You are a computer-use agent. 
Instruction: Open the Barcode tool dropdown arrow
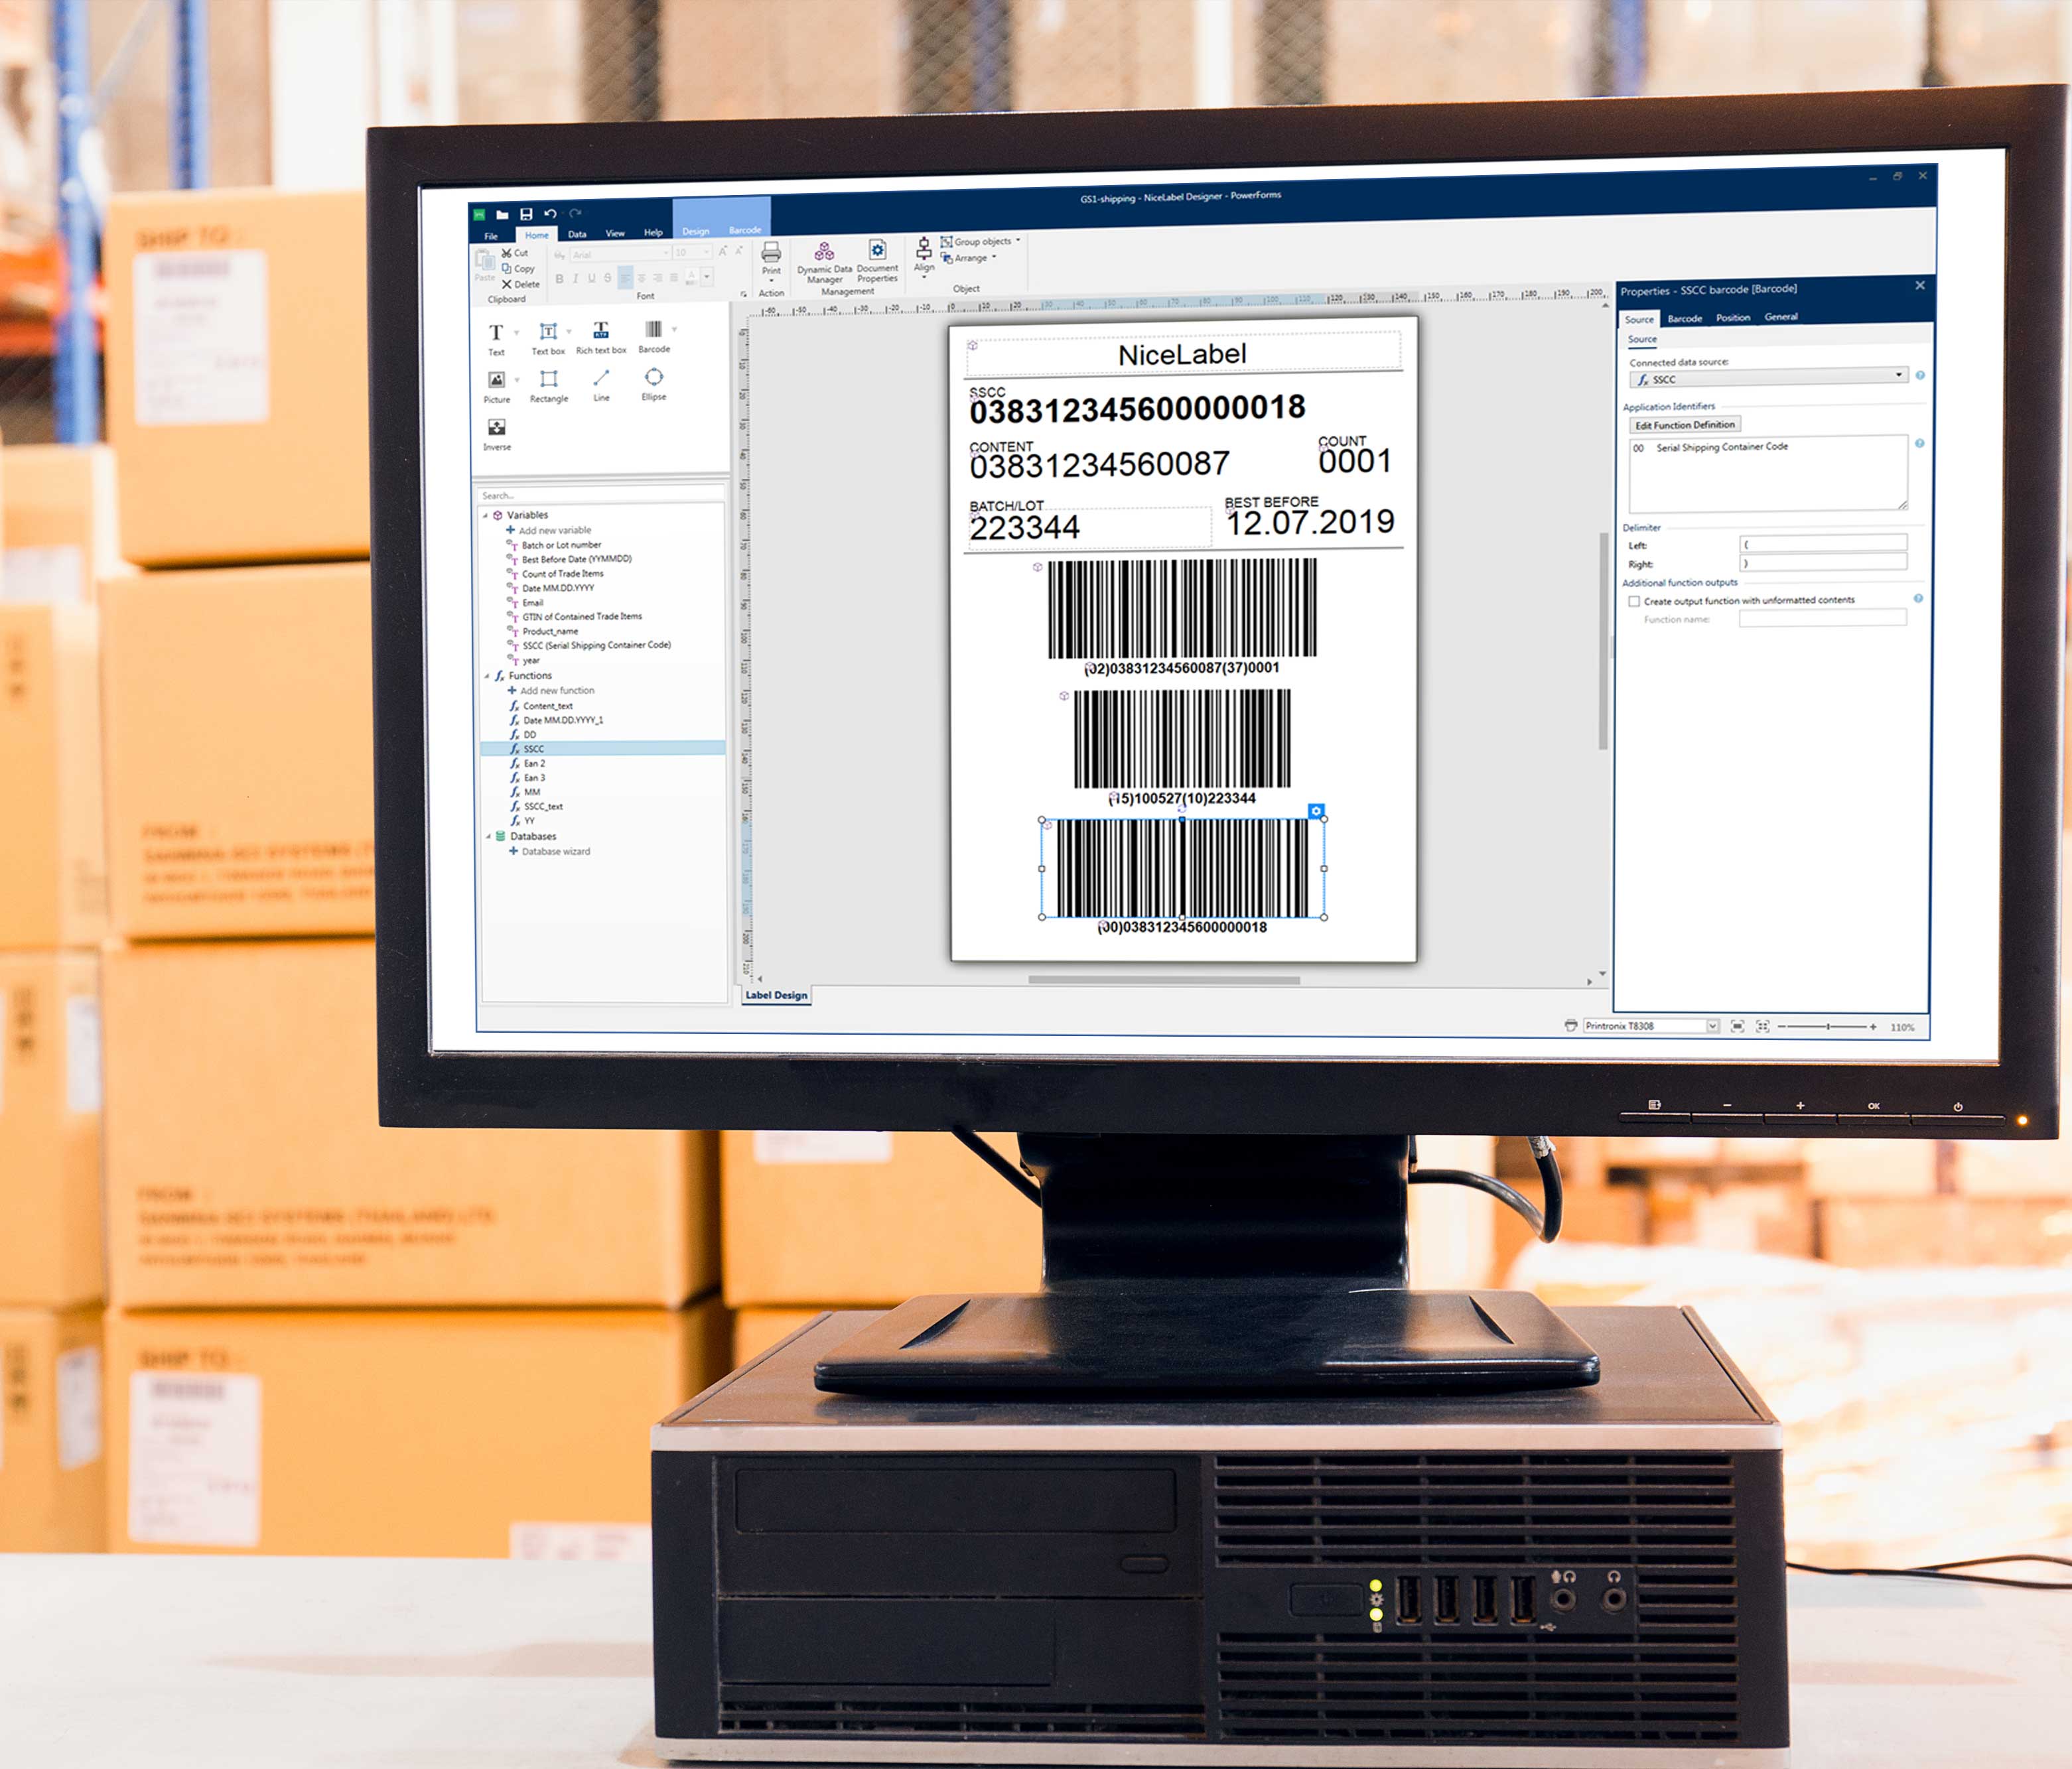click(x=675, y=329)
